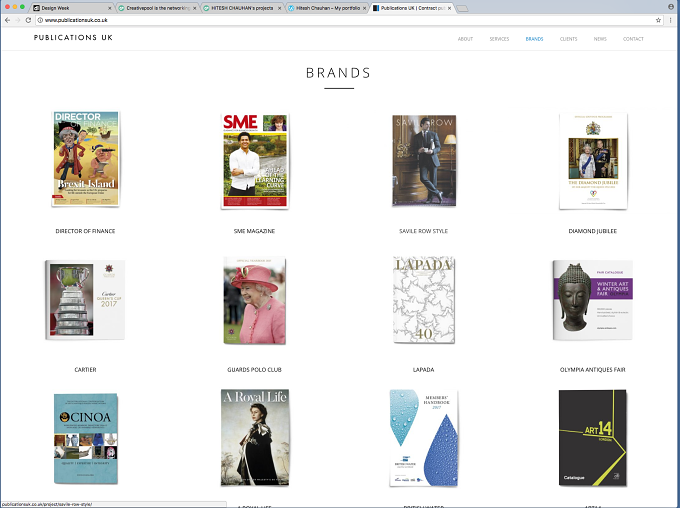Screen dimensions: 680x508
Task: Close the Creativepool tab
Action: click(x=194, y=8)
